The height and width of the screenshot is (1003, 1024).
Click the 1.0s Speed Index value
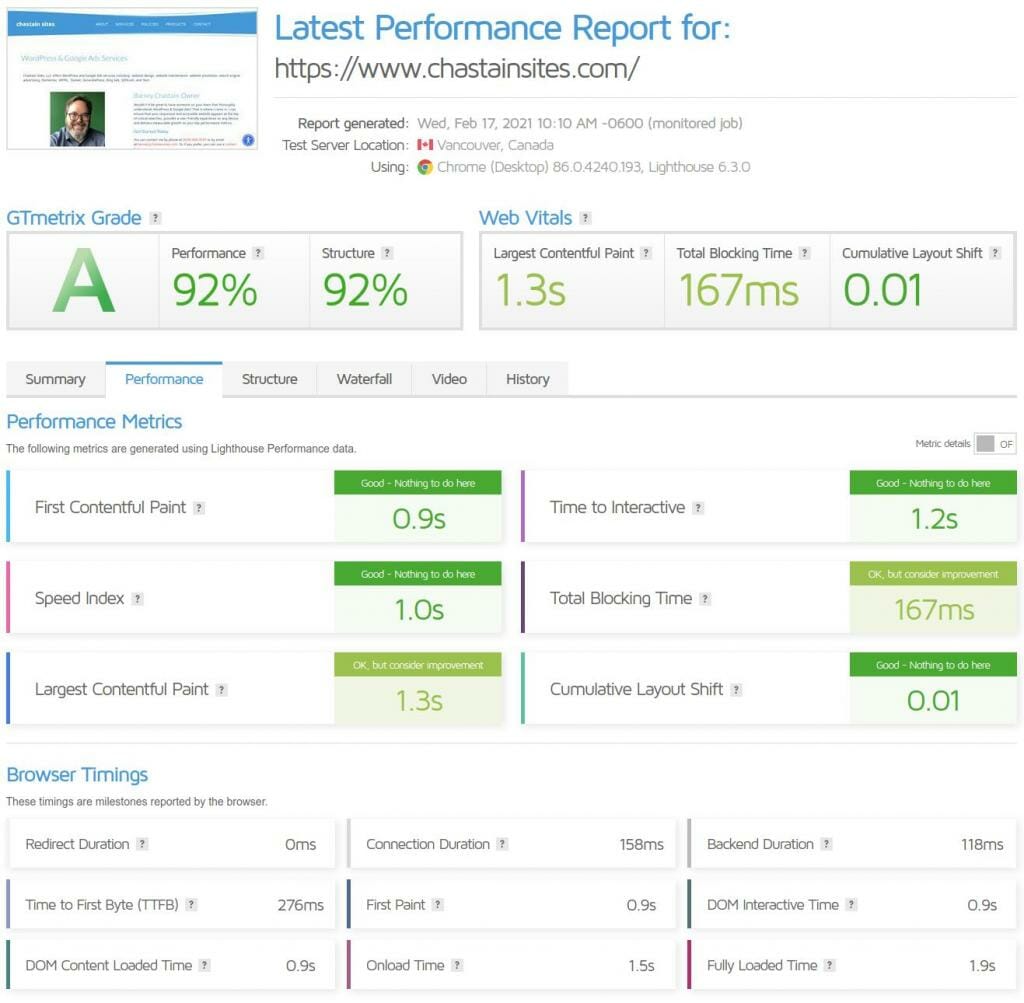(x=419, y=610)
